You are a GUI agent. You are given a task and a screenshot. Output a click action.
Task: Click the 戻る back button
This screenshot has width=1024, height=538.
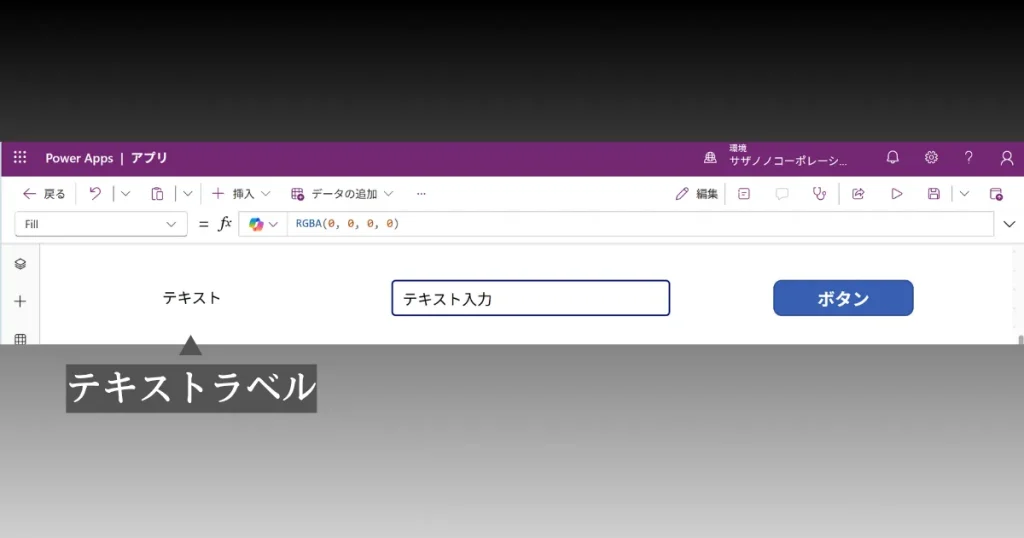pyautogui.click(x=44, y=194)
